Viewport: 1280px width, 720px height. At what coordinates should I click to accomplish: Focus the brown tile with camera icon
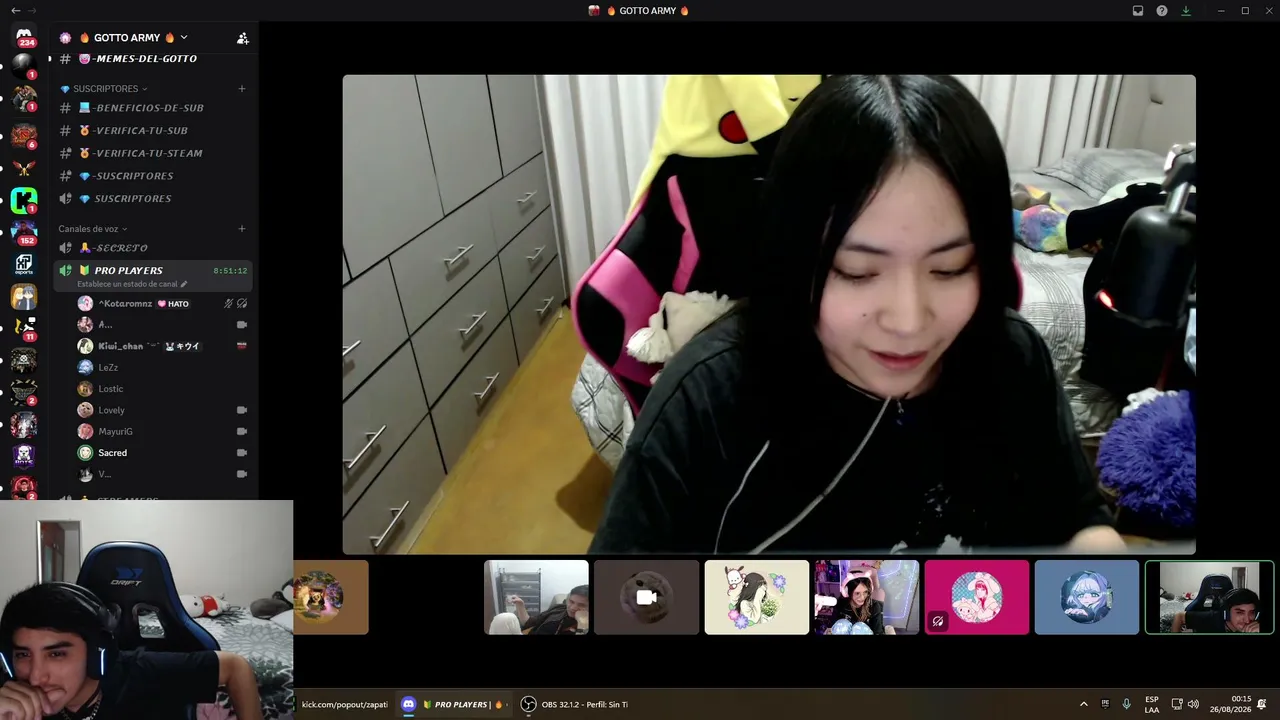[646, 597]
